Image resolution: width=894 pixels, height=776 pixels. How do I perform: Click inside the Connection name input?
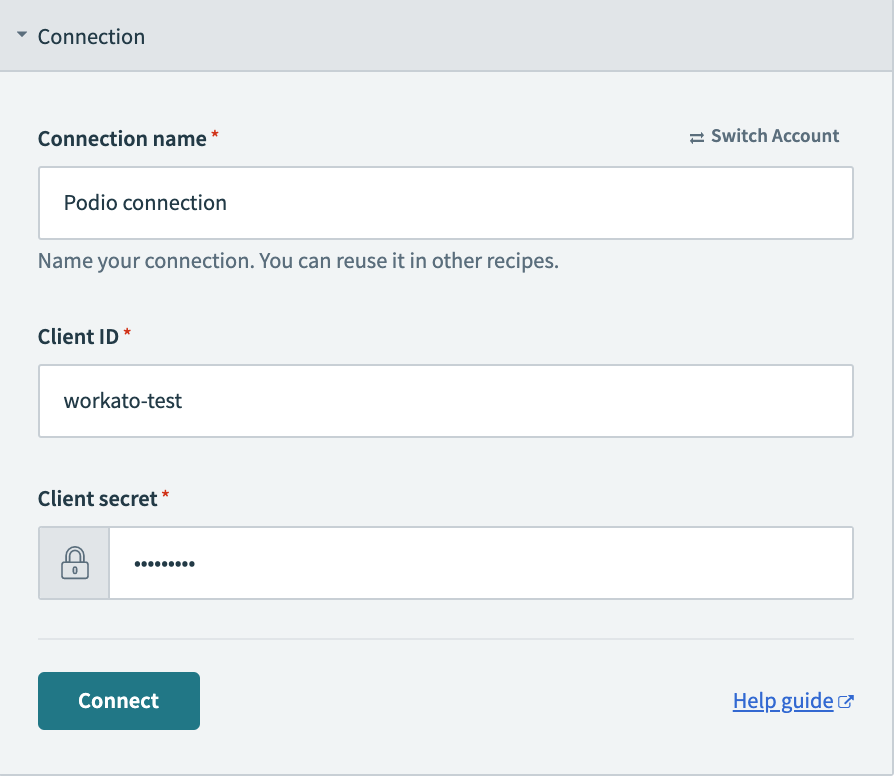[x=445, y=202]
